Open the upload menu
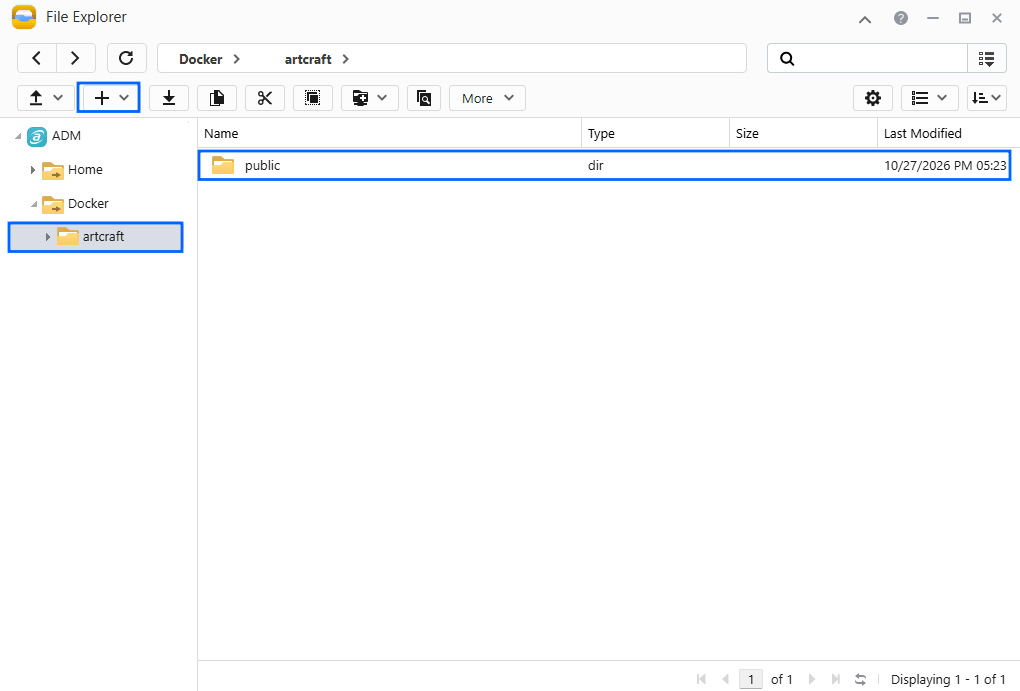1020x691 pixels. pos(46,98)
